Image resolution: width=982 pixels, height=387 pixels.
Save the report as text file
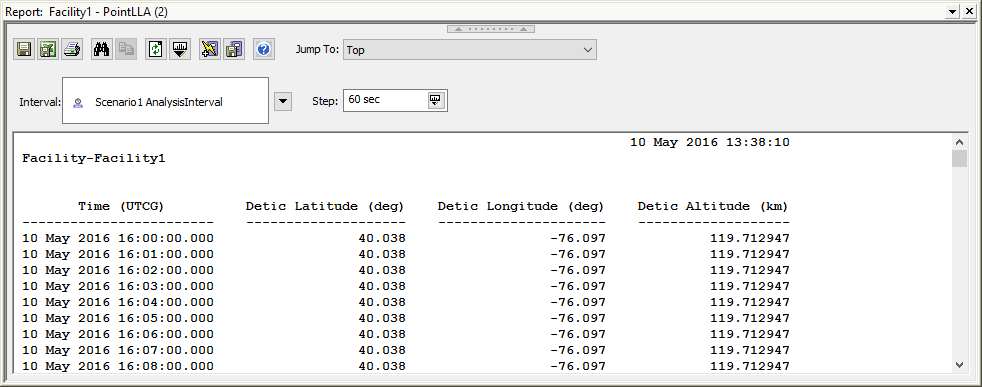click(x=24, y=49)
